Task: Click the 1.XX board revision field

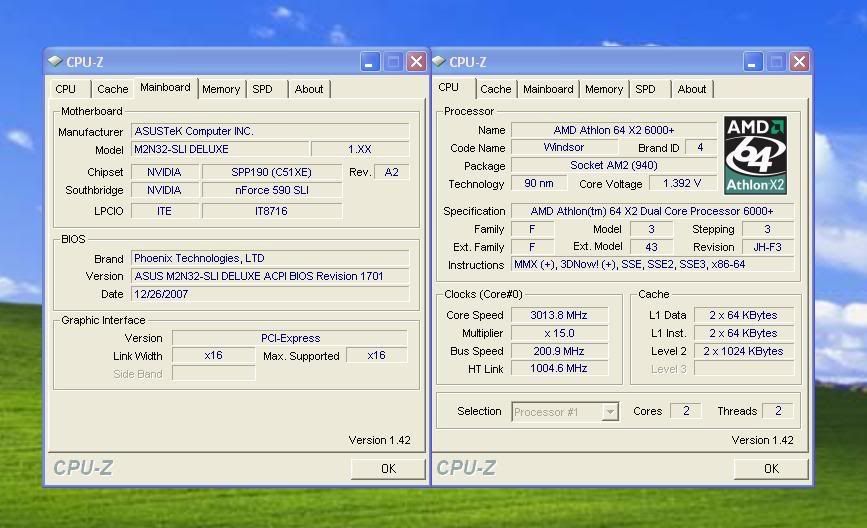Action: point(360,149)
